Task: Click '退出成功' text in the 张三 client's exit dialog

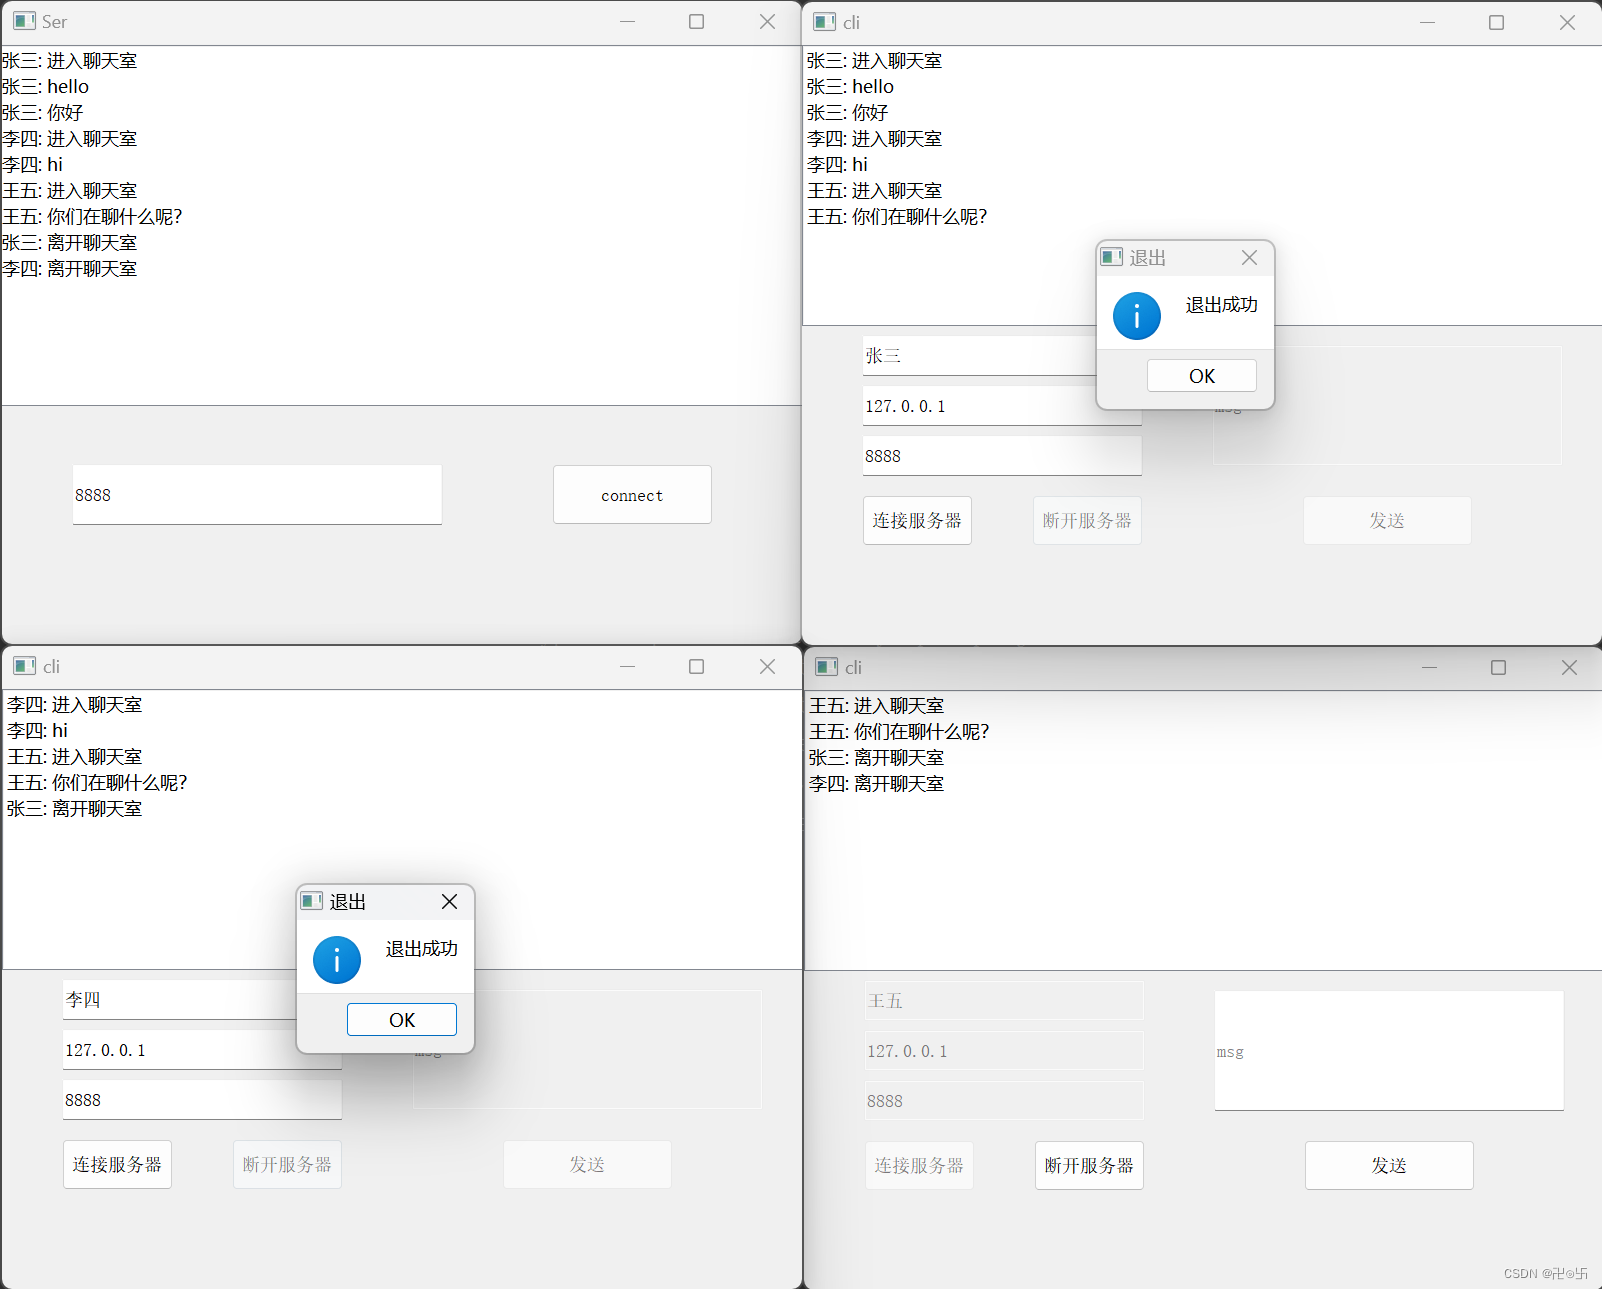Action: click(x=1222, y=305)
